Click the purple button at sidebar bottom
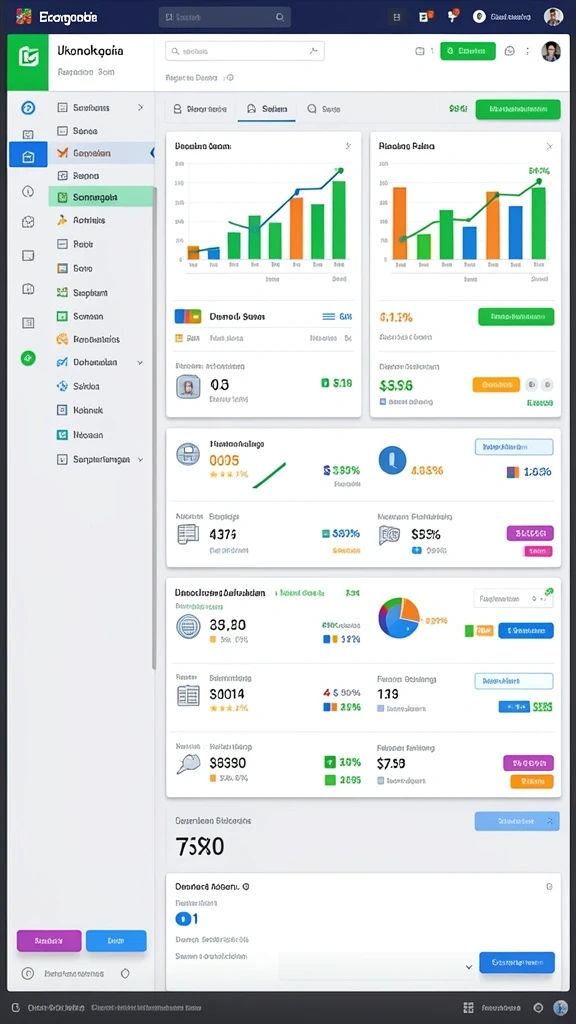This screenshot has width=576, height=1024. pos(49,941)
